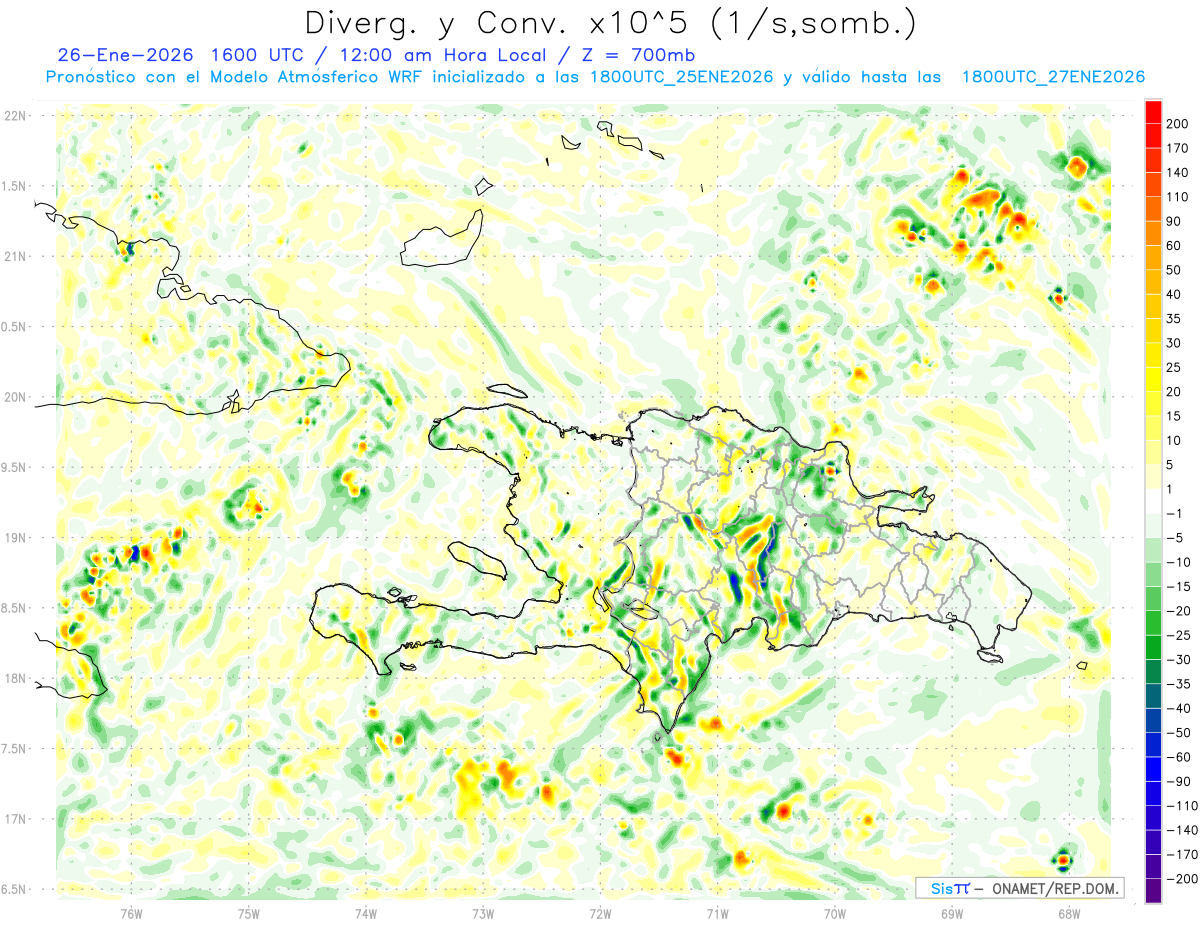Click the '8.5N' axis label

(15, 608)
